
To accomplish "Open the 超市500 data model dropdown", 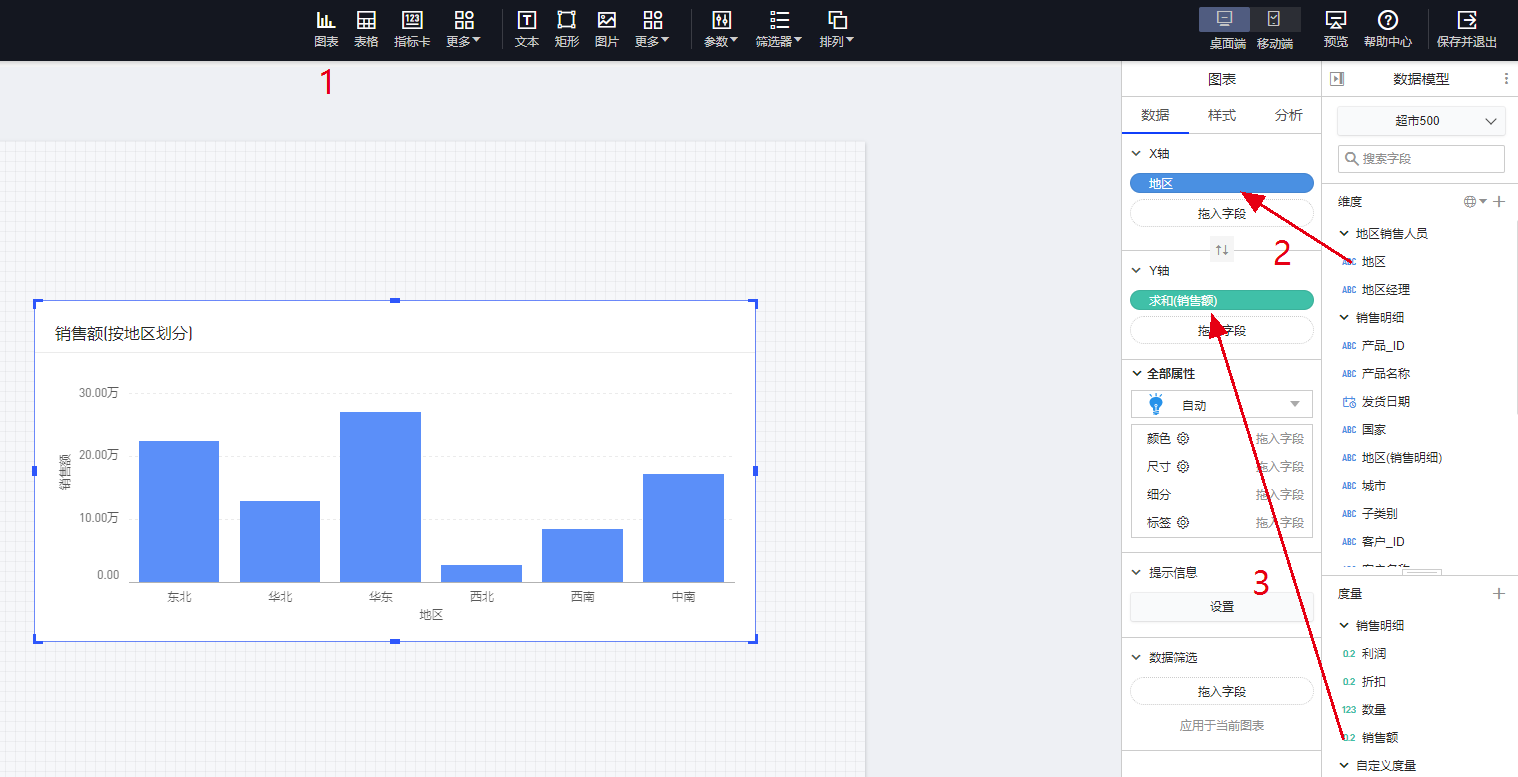I will (1420, 121).
